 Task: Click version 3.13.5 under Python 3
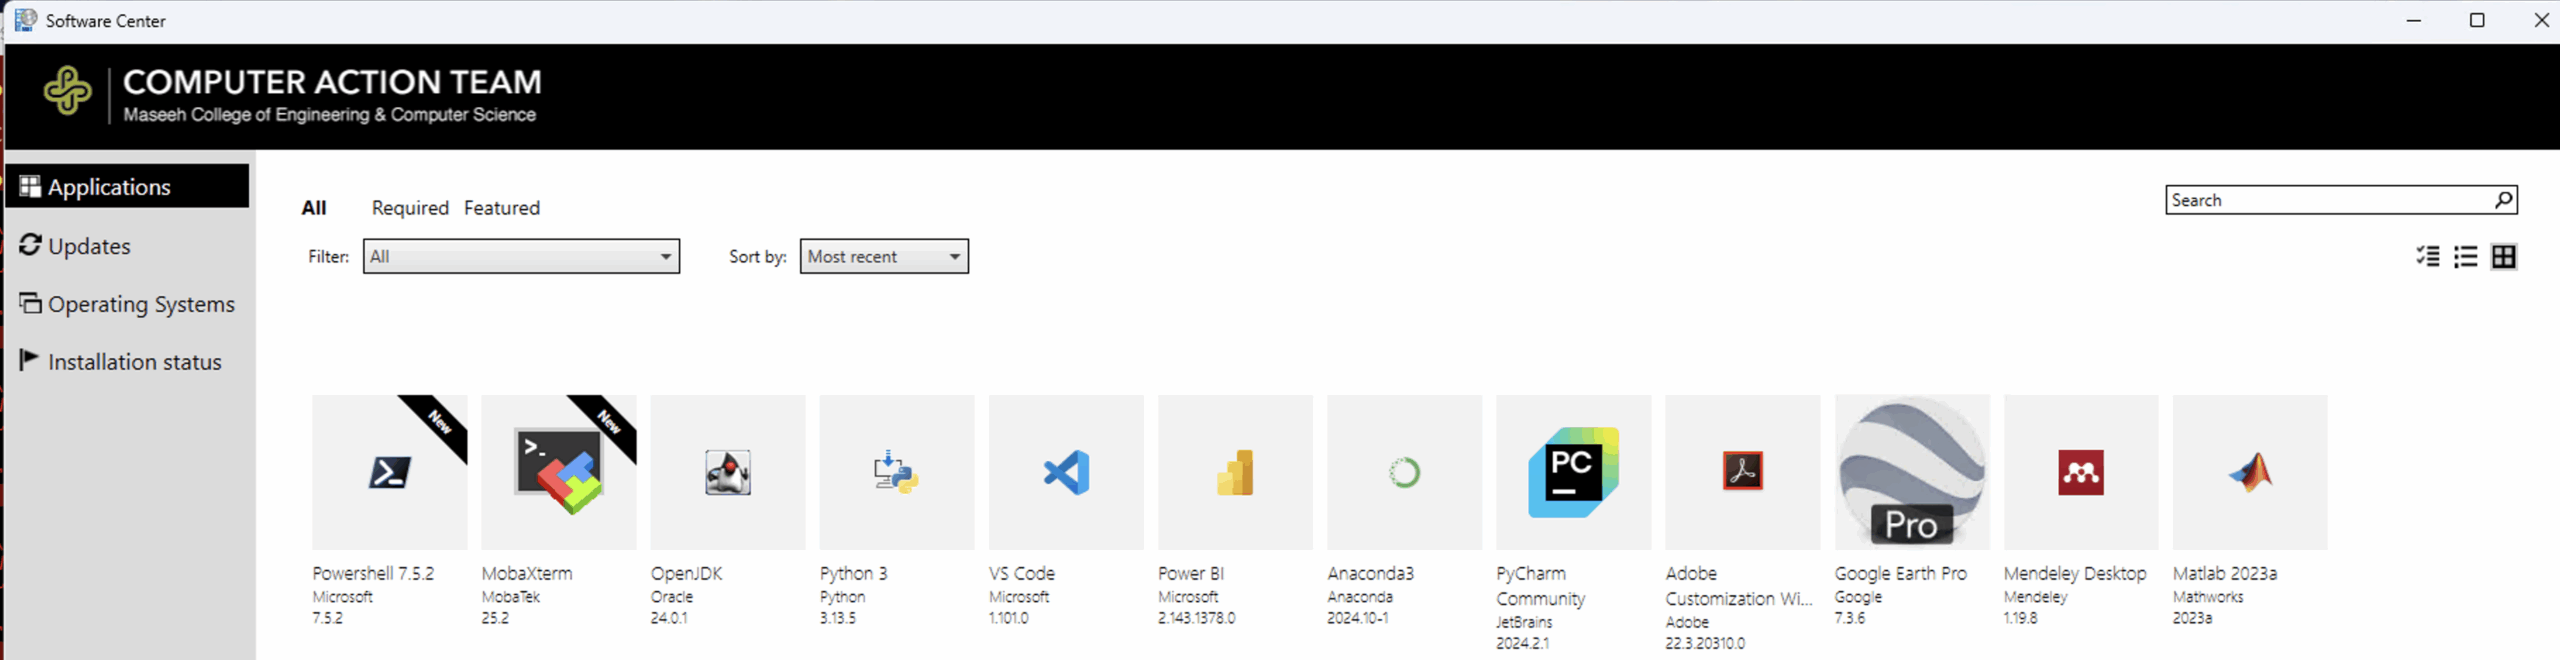[x=838, y=618]
